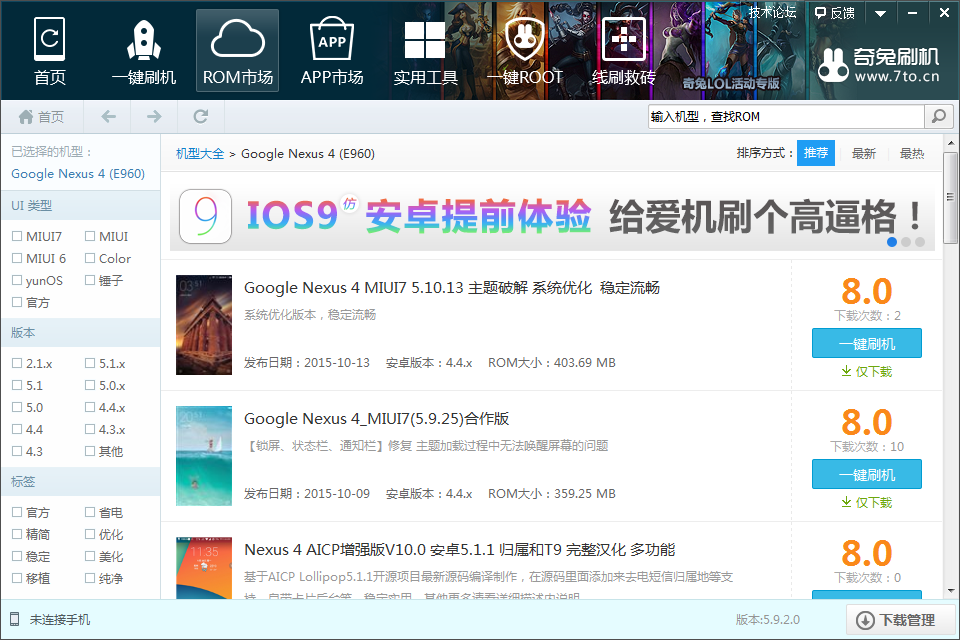The width and height of the screenshot is (960, 640).
Task: Check the 美化 tag checkbox
Action: click(x=90, y=557)
